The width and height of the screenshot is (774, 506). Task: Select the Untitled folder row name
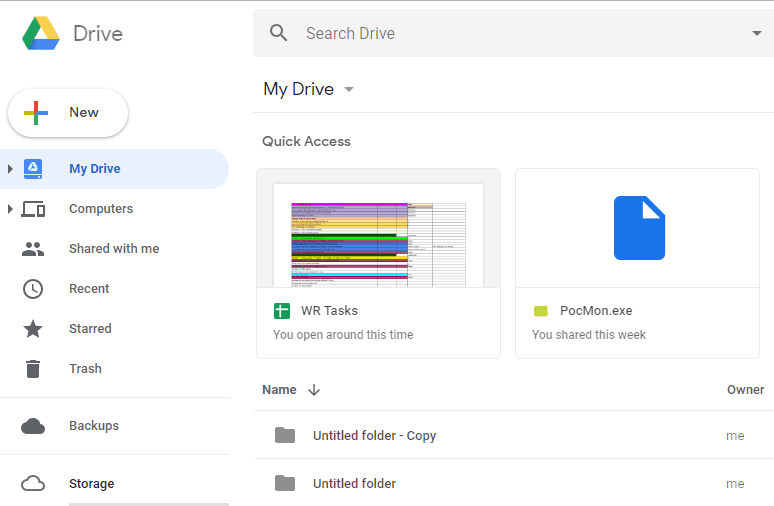pyautogui.click(x=354, y=484)
